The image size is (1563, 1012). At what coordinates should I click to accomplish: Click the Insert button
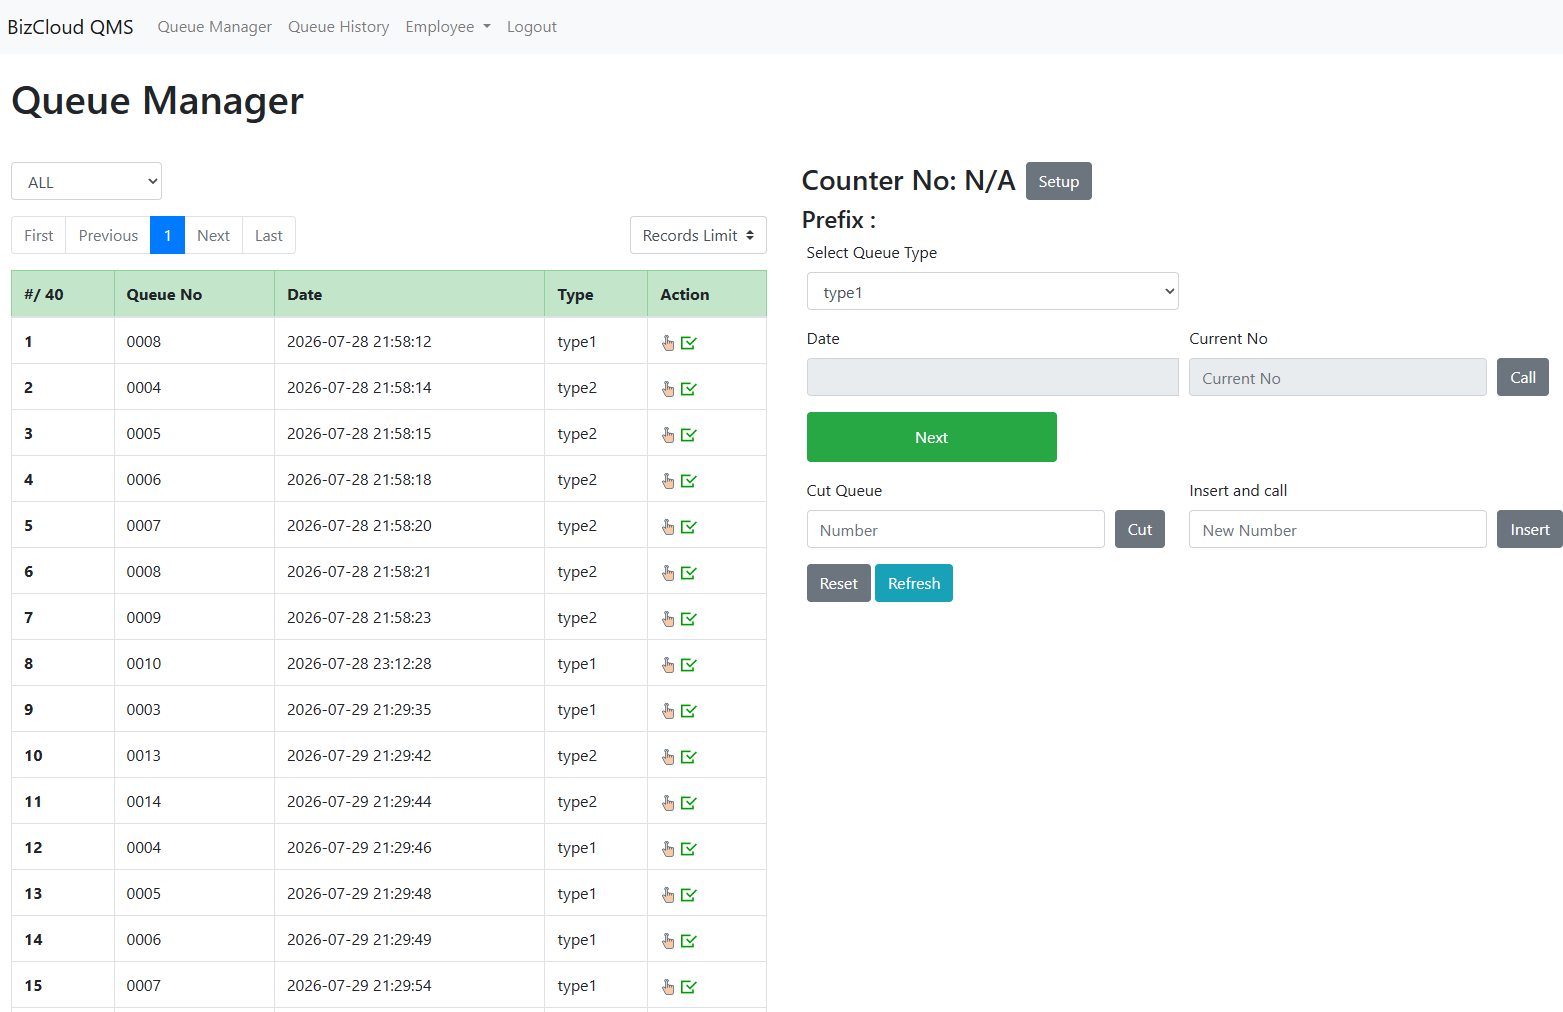pyautogui.click(x=1529, y=529)
